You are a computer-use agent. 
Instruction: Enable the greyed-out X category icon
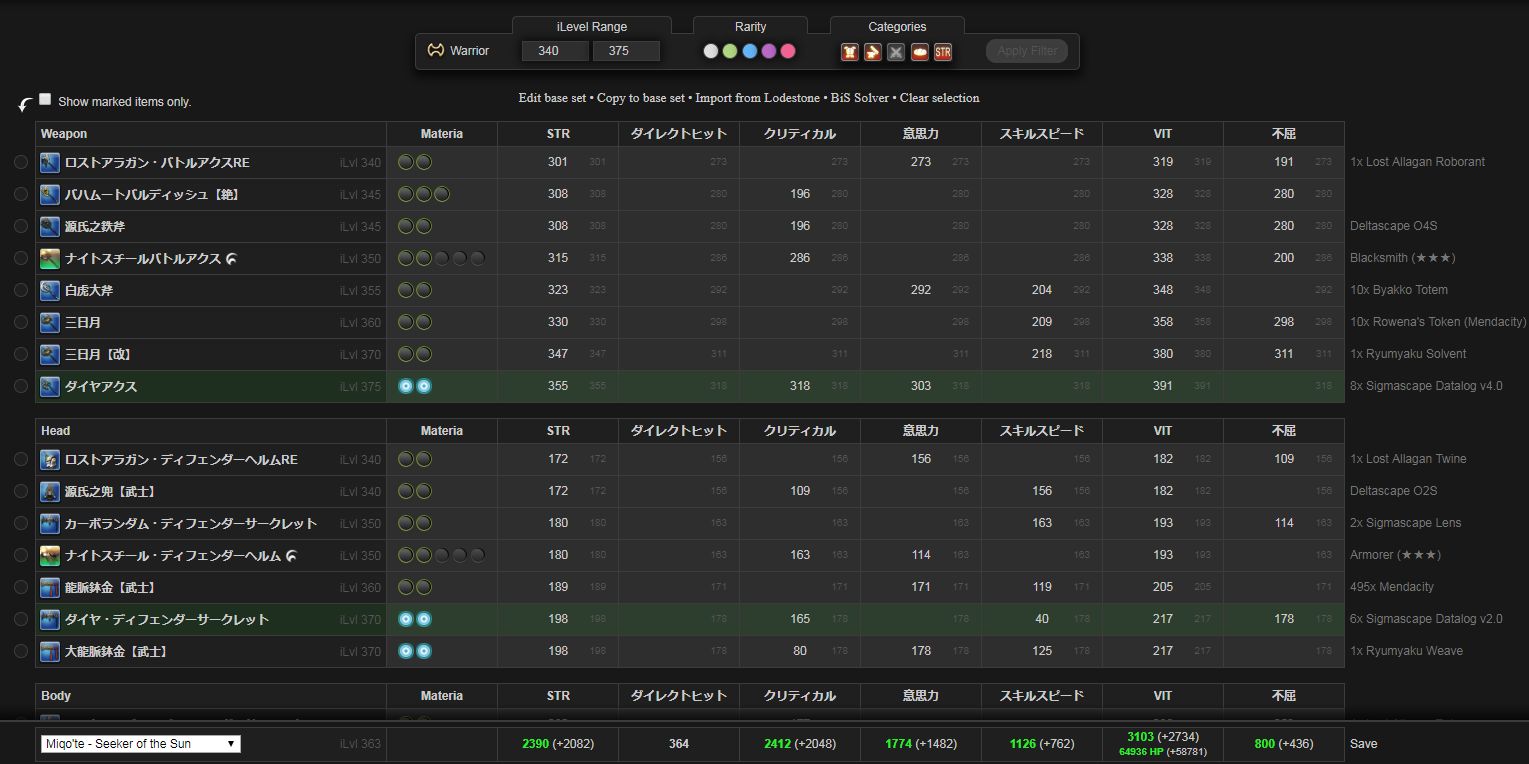[896, 51]
